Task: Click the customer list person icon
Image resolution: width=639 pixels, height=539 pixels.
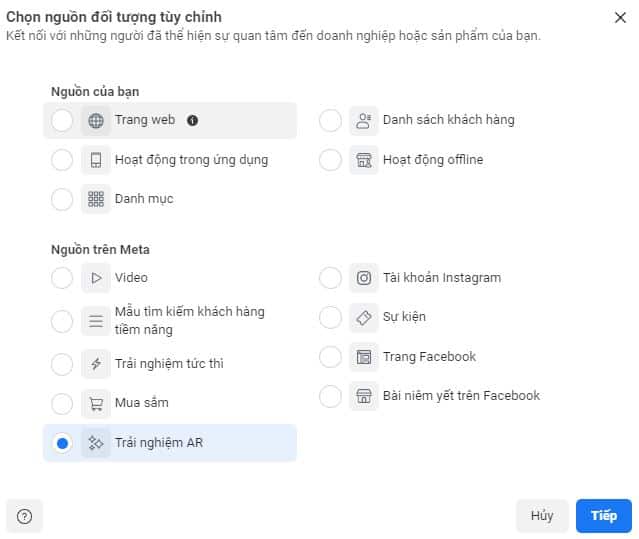Action: point(363,120)
